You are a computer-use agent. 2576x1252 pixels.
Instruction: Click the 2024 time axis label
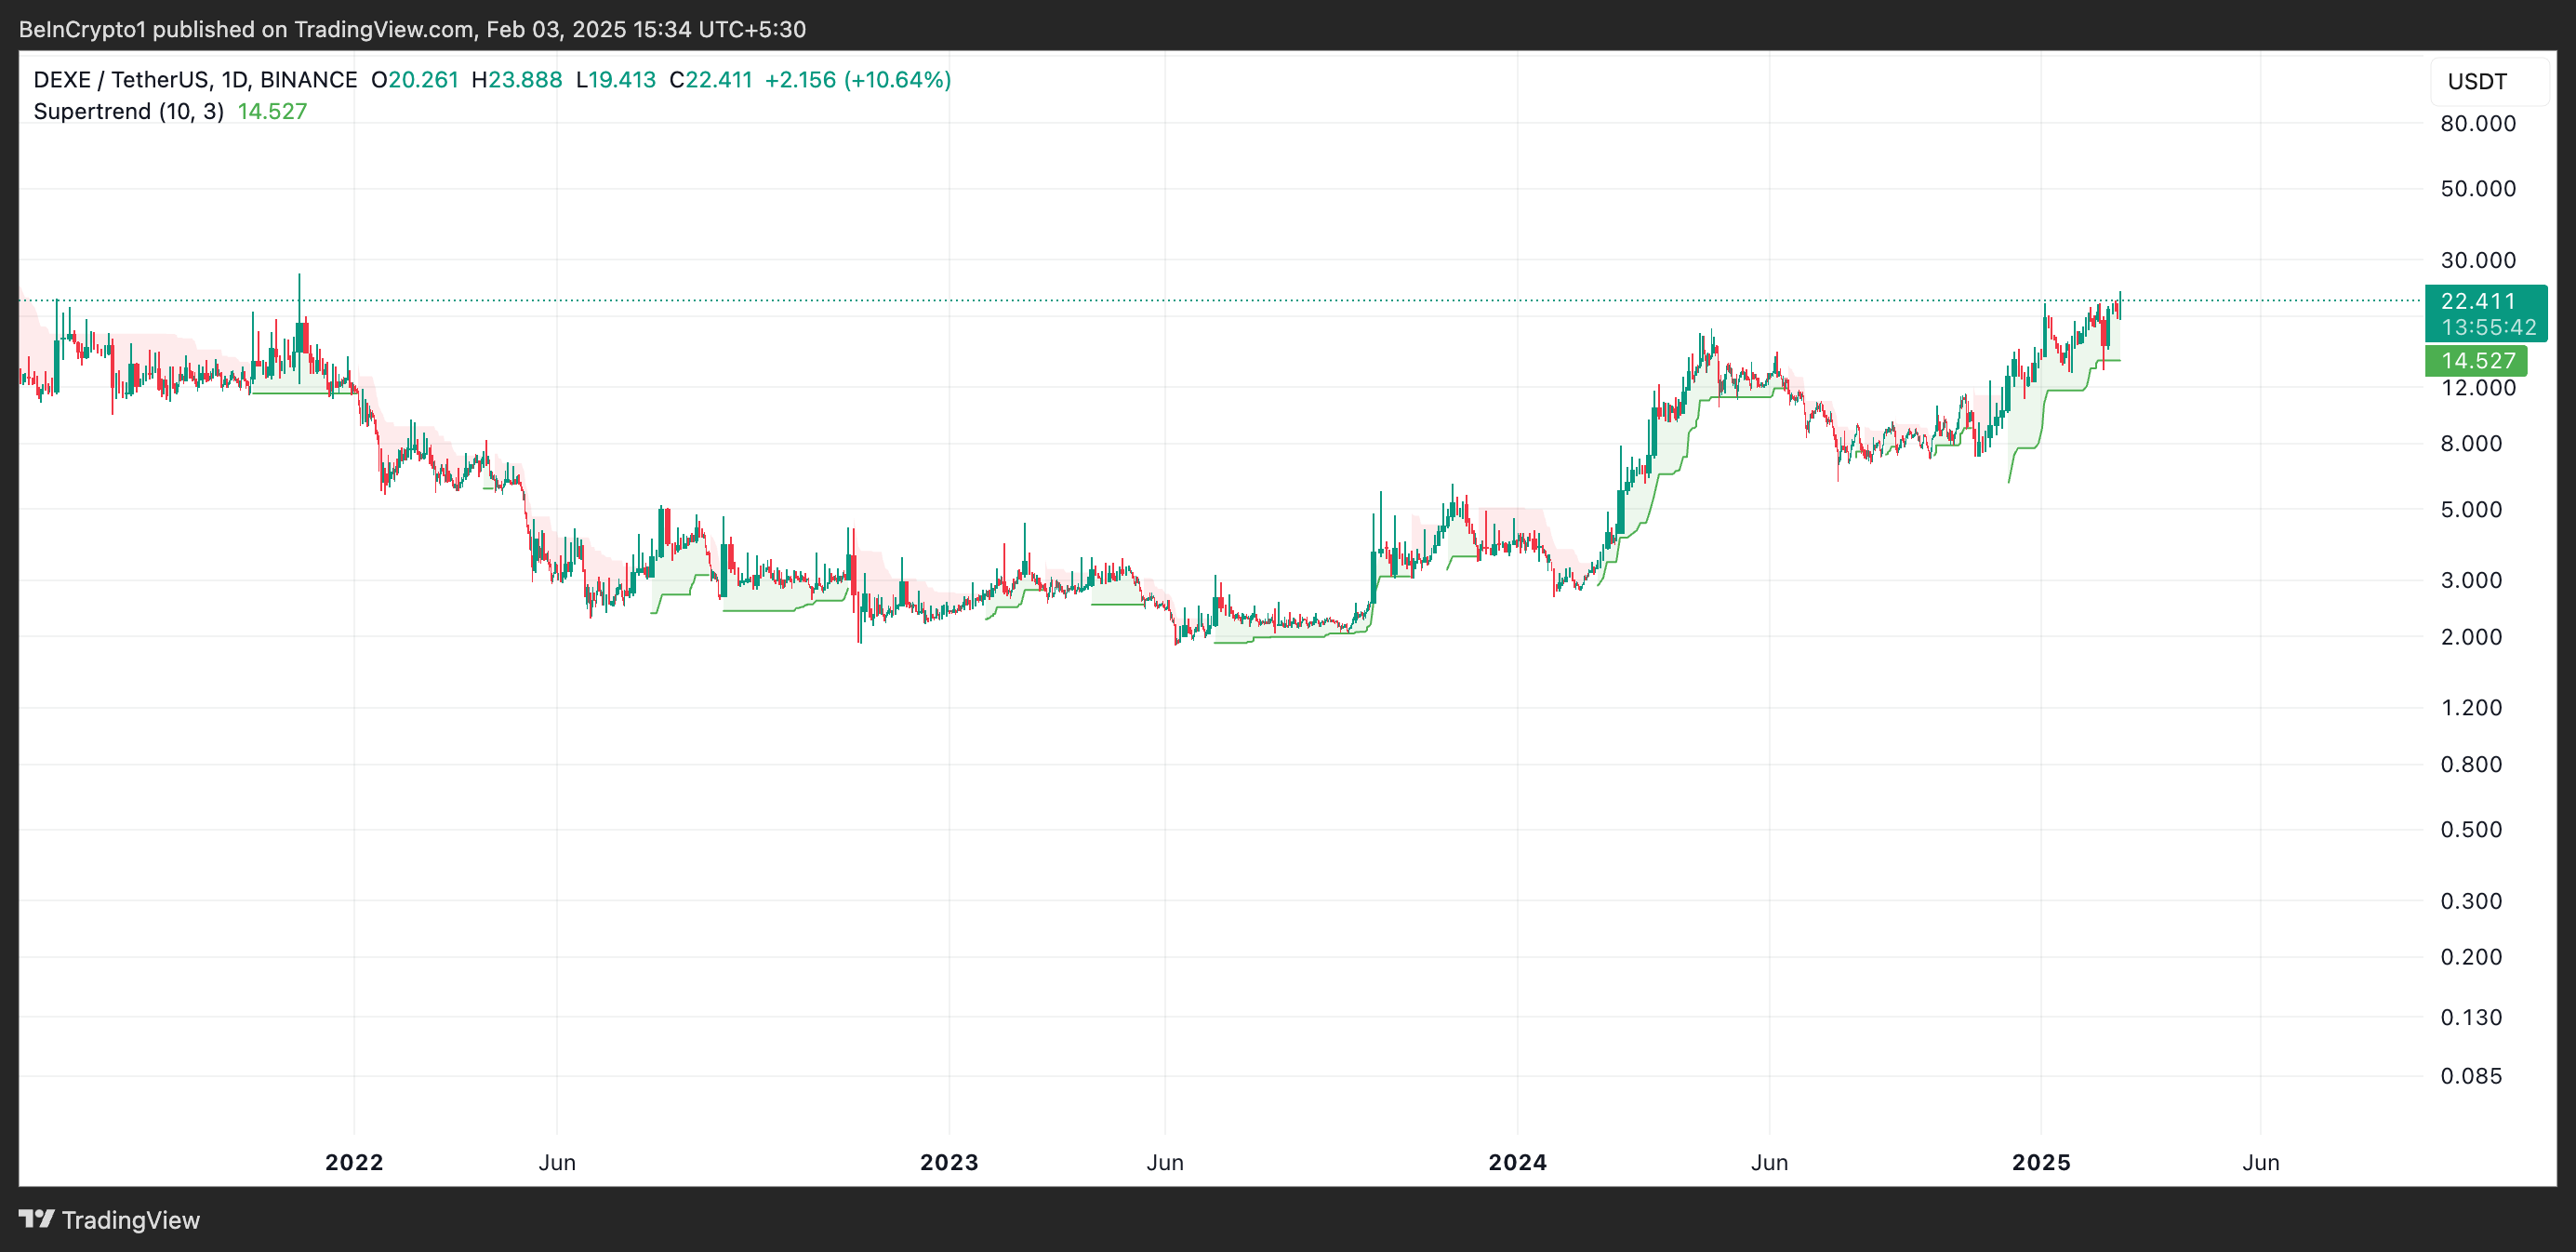1517,1162
